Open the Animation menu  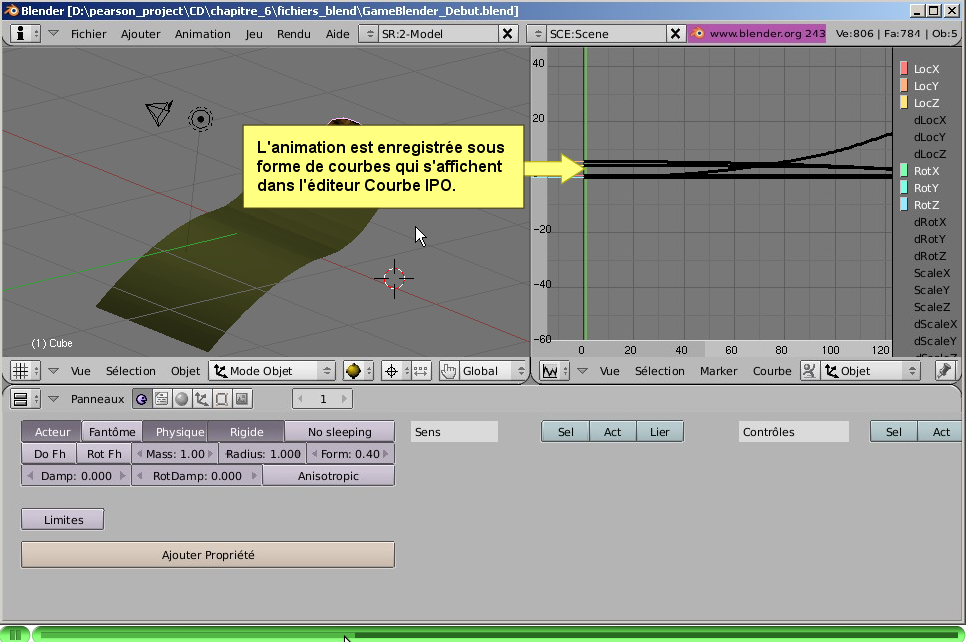click(x=203, y=33)
